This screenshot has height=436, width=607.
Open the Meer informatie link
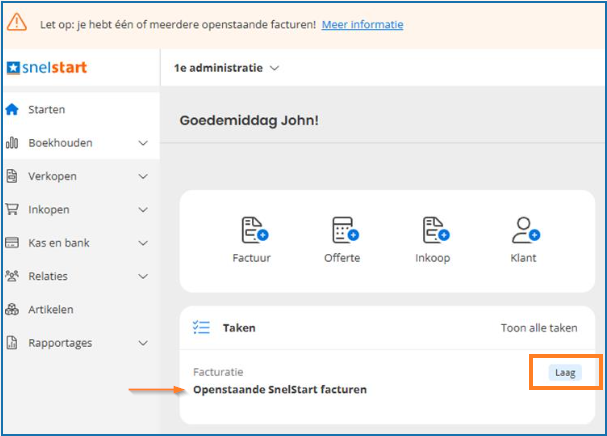pos(362,24)
